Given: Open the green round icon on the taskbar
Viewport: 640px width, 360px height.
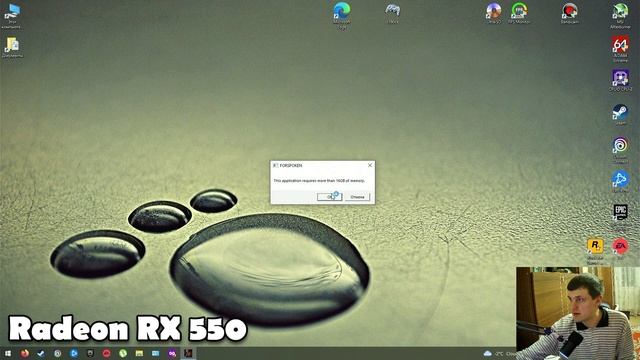Looking at the screenshot, I should [123, 353].
